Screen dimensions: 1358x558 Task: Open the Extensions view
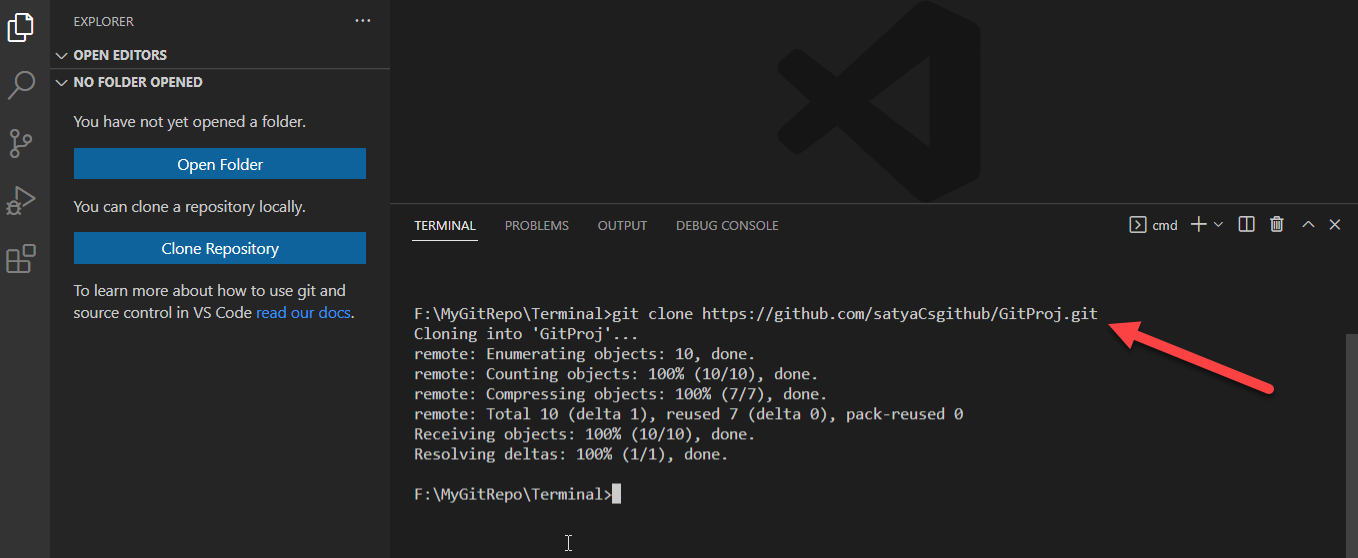(x=21, y=259)
